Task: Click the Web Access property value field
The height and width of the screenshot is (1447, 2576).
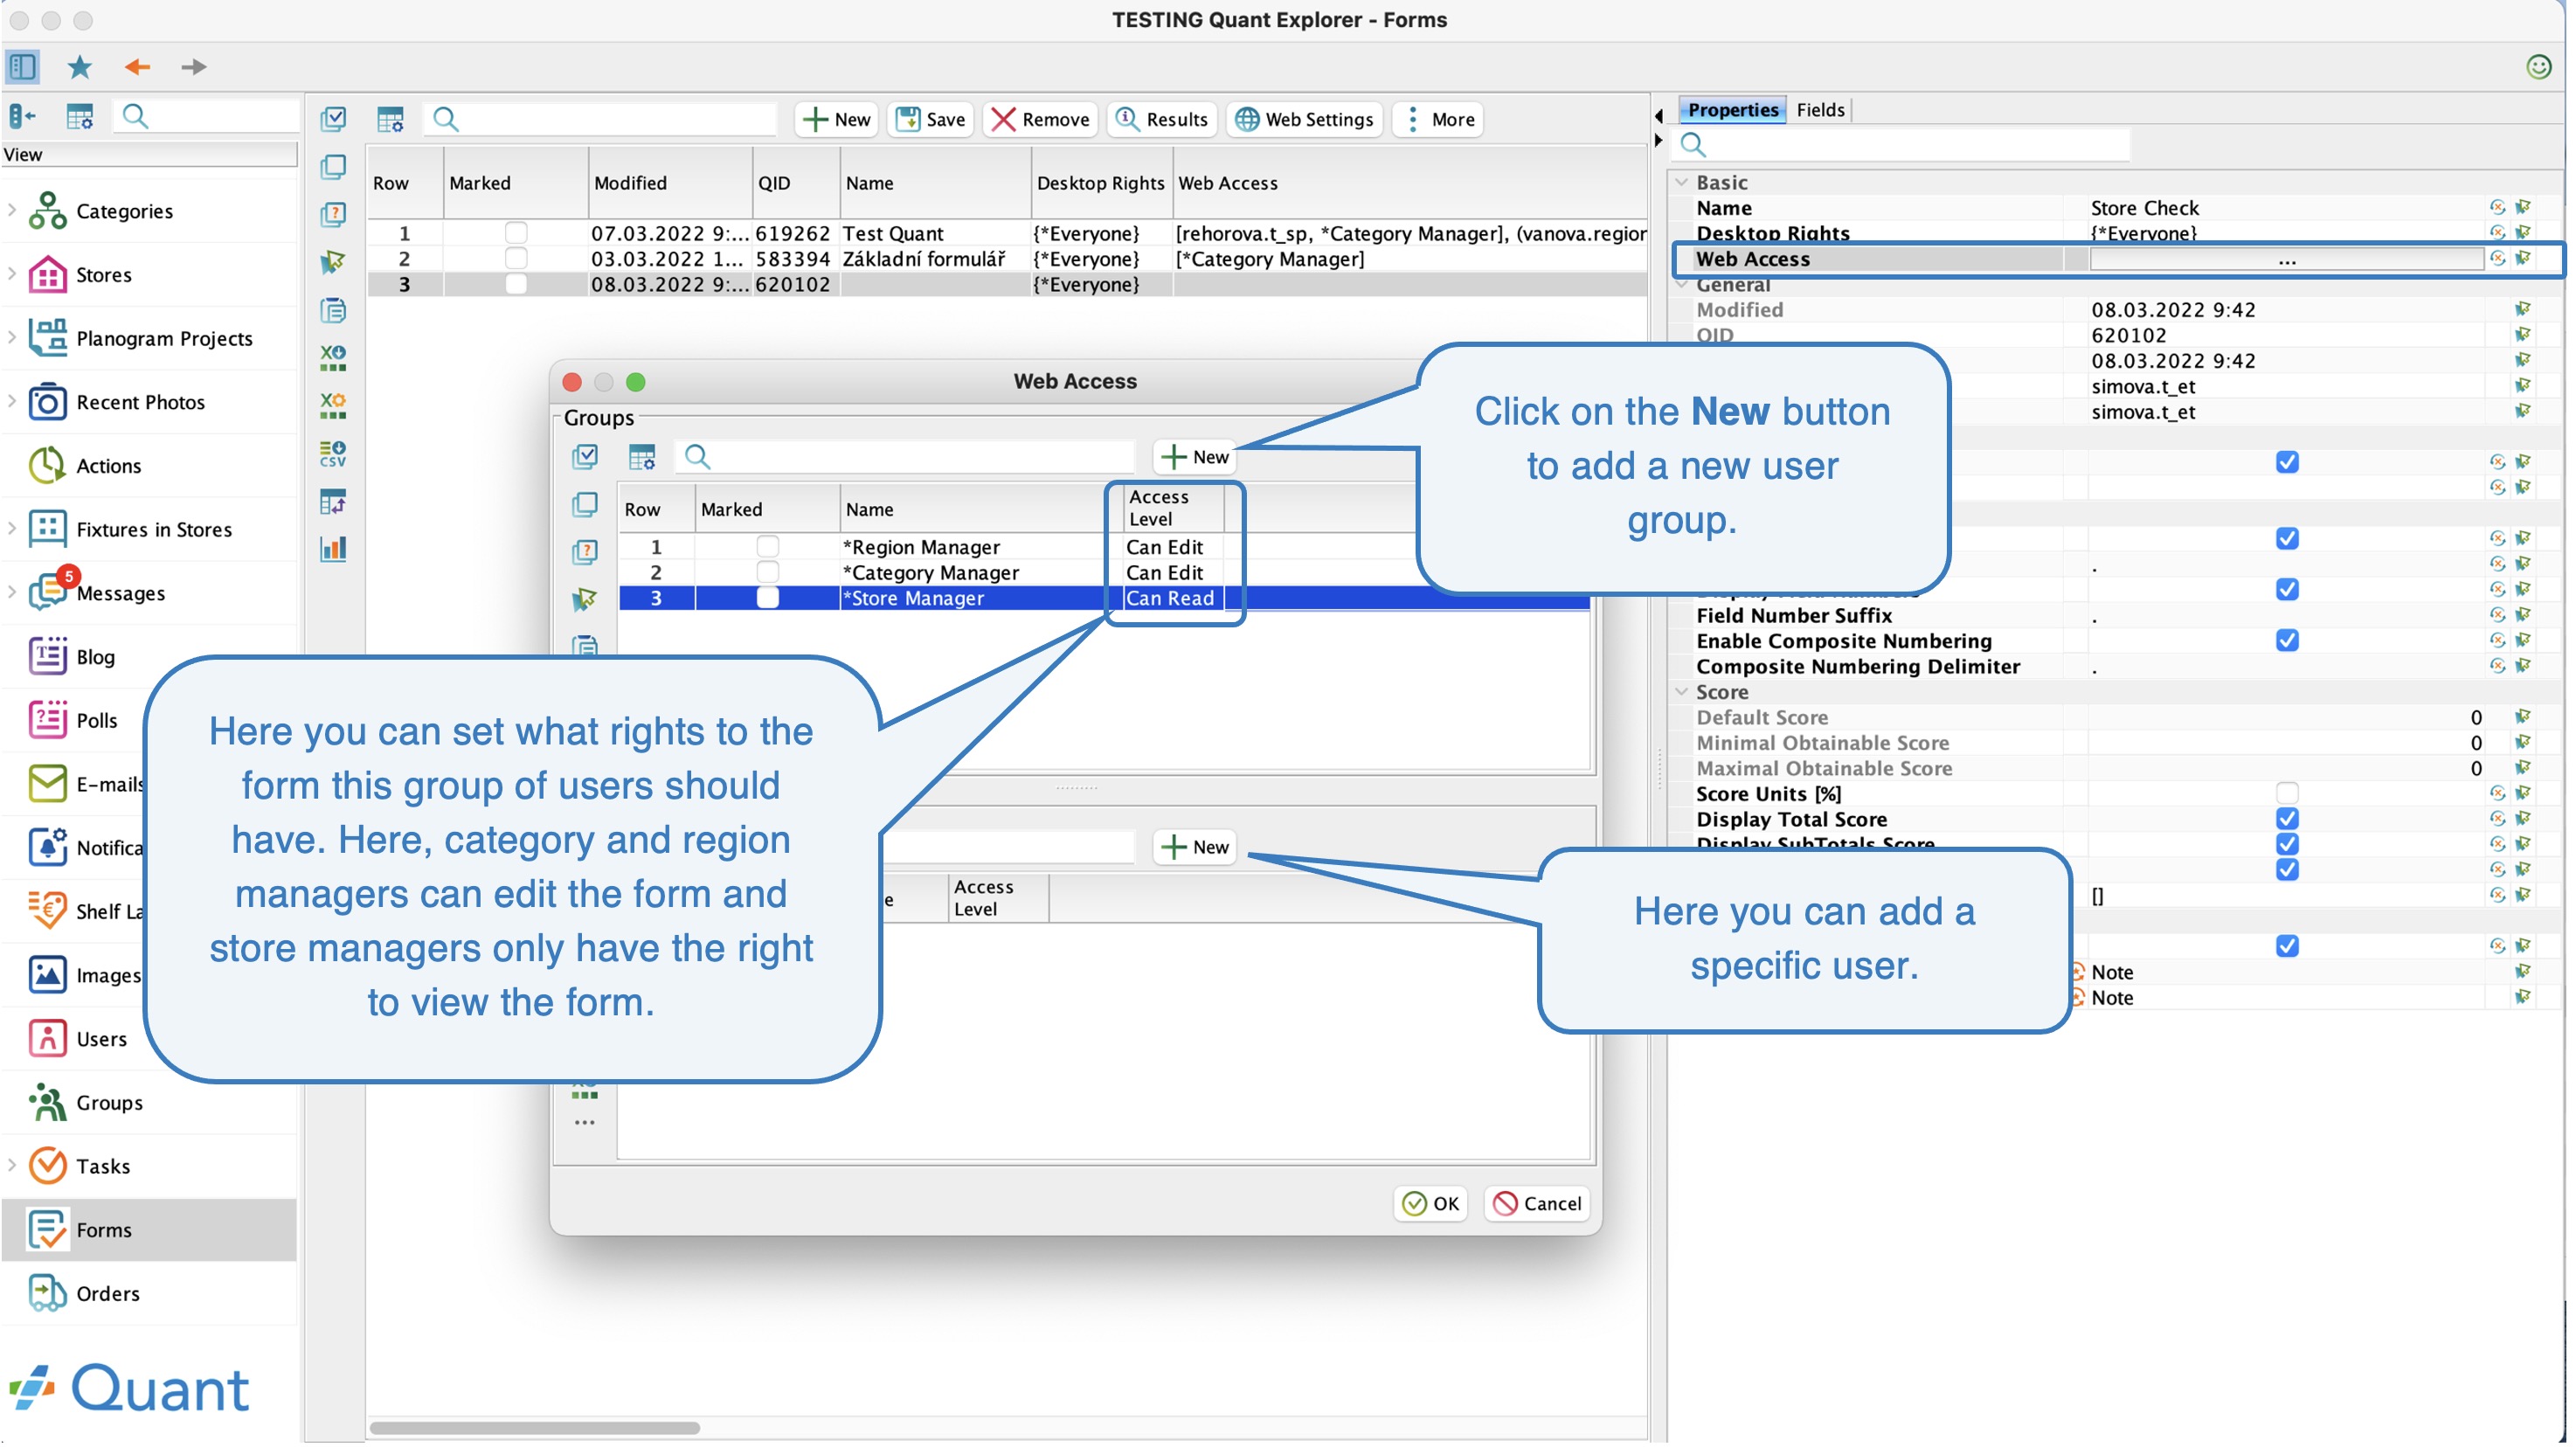Action: click(2286, 260)
